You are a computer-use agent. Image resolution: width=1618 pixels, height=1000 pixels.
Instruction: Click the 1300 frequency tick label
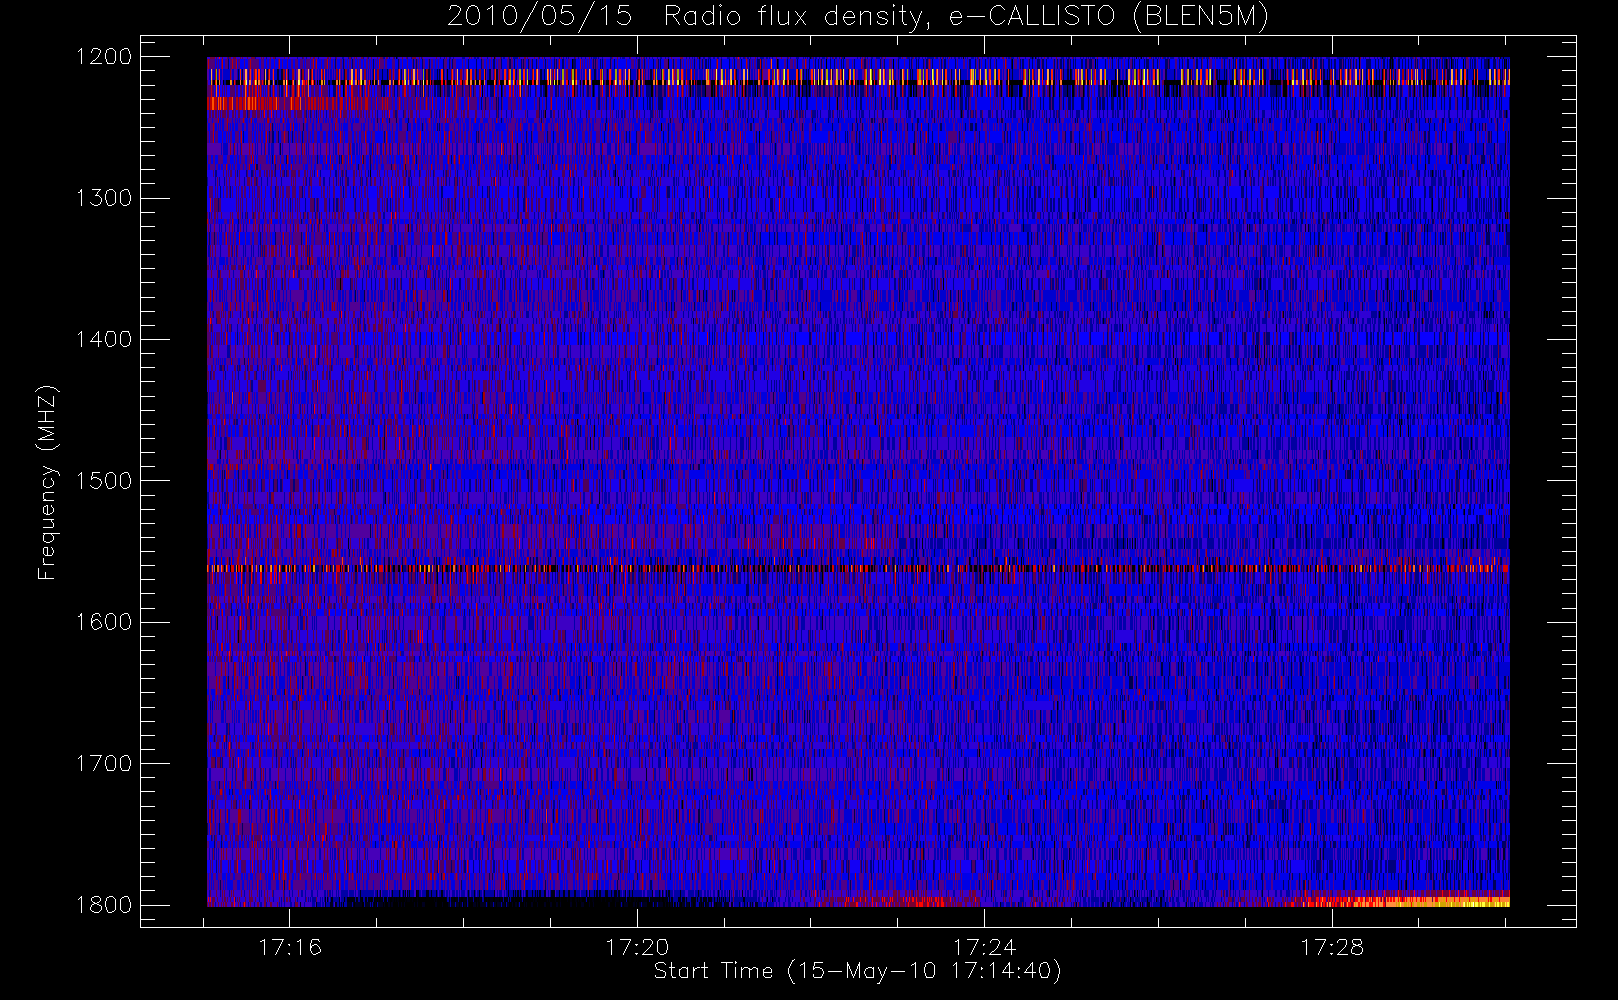[x=104, y=198]
